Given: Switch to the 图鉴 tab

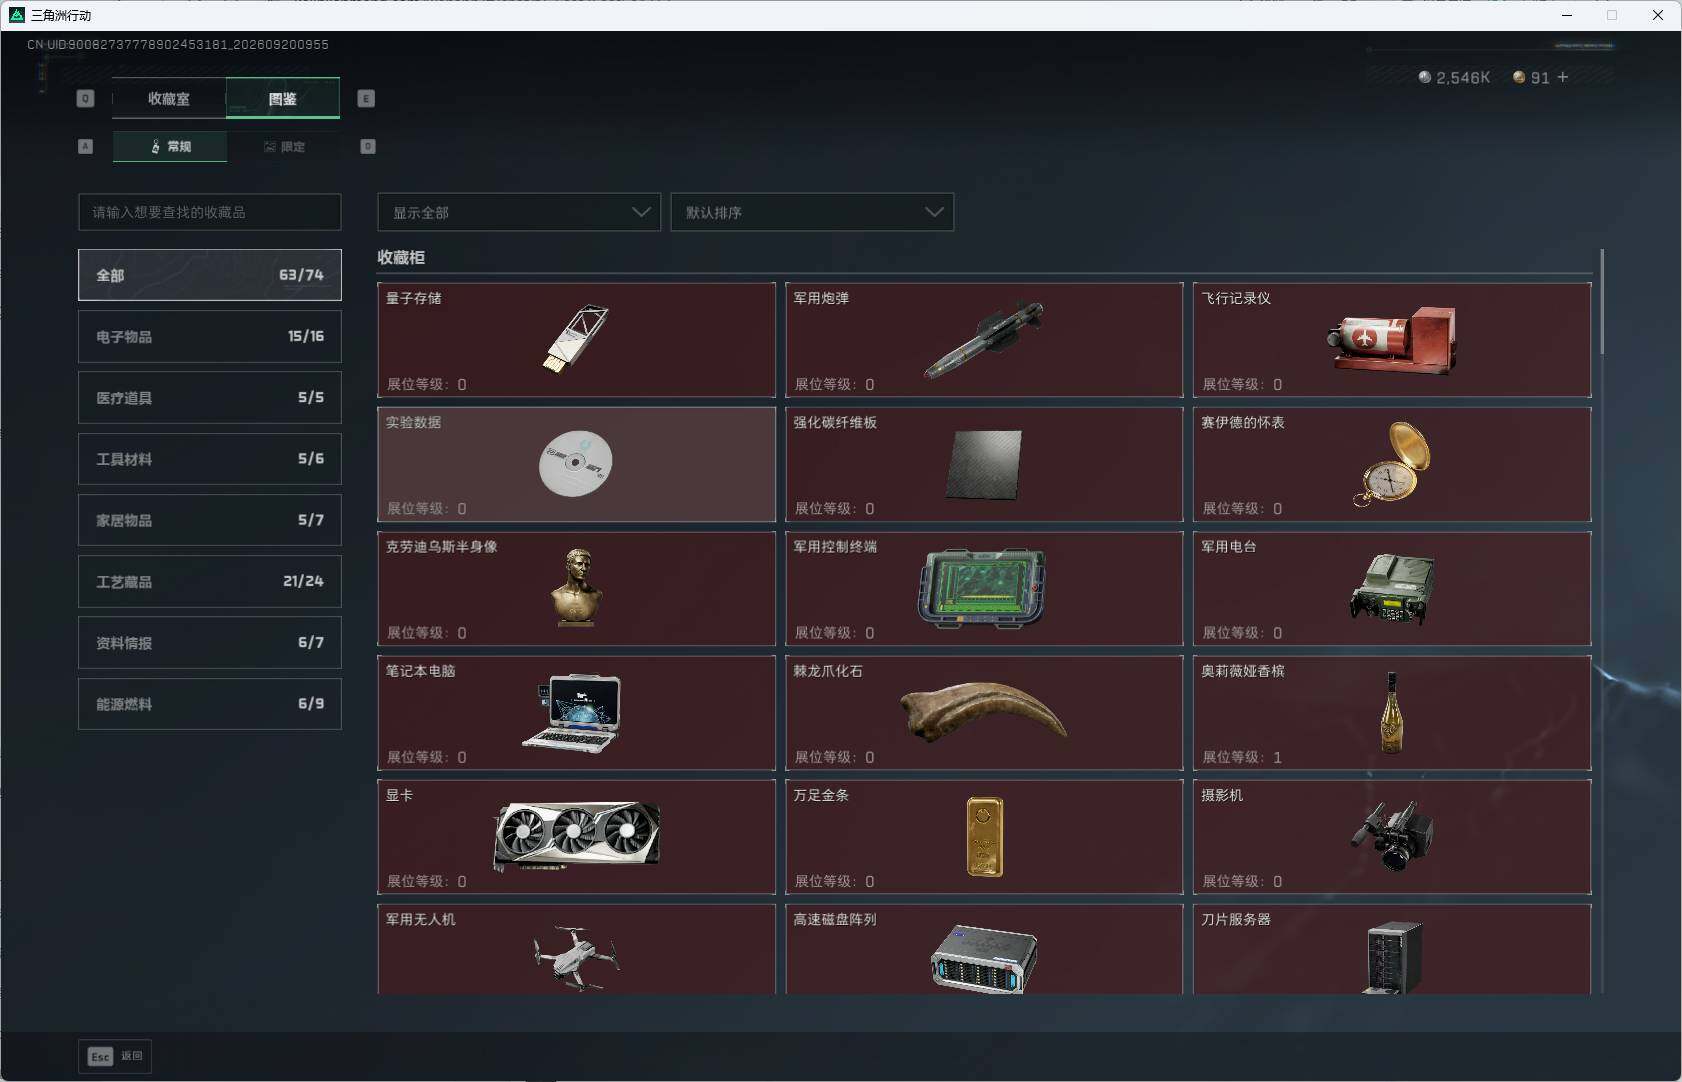Looking at the screenshot, I should pyautogui.click(x=283, y=98).
